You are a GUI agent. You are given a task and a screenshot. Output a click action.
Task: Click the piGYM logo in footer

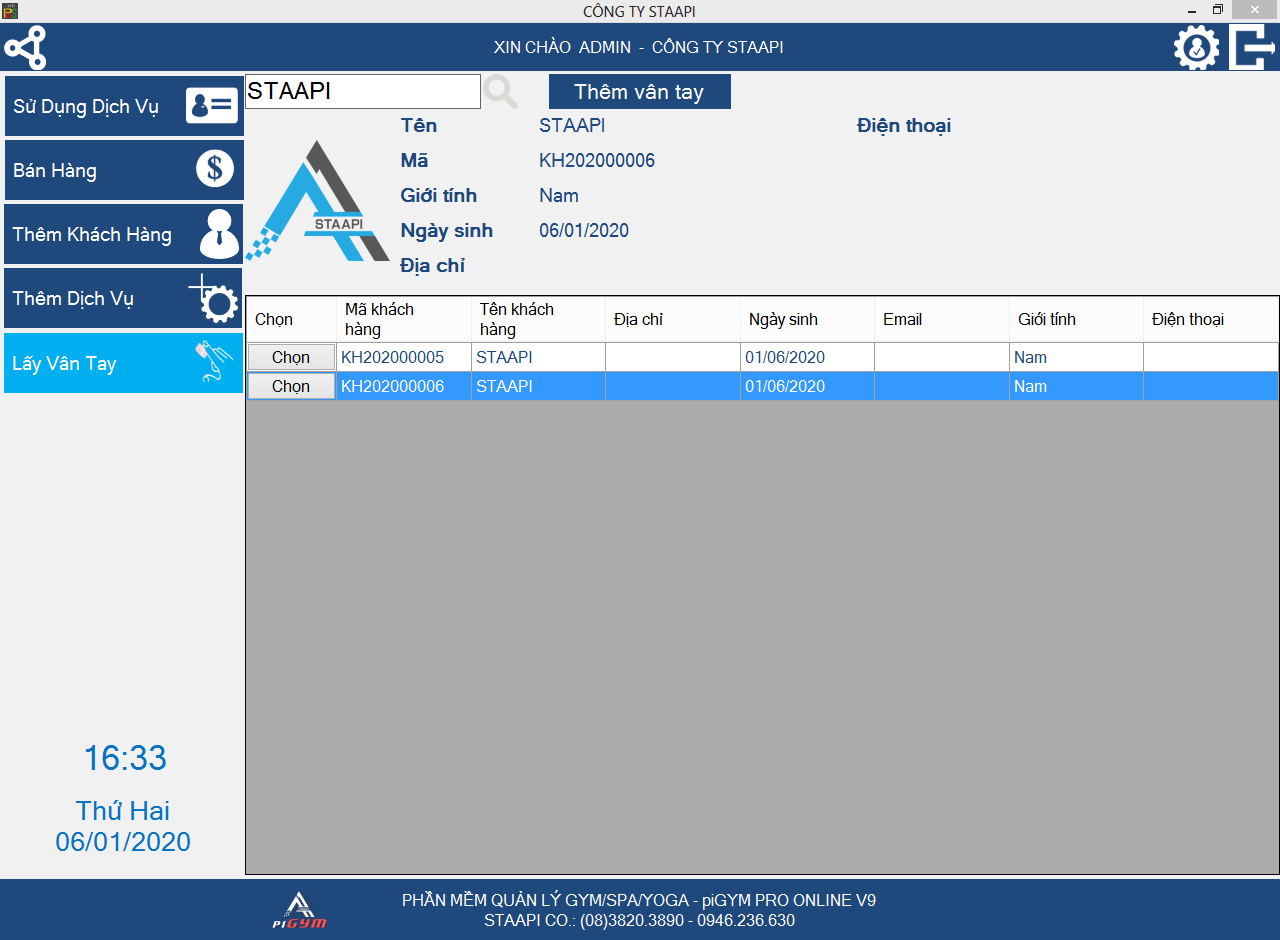pyautogui.click(x=299, y=910)
